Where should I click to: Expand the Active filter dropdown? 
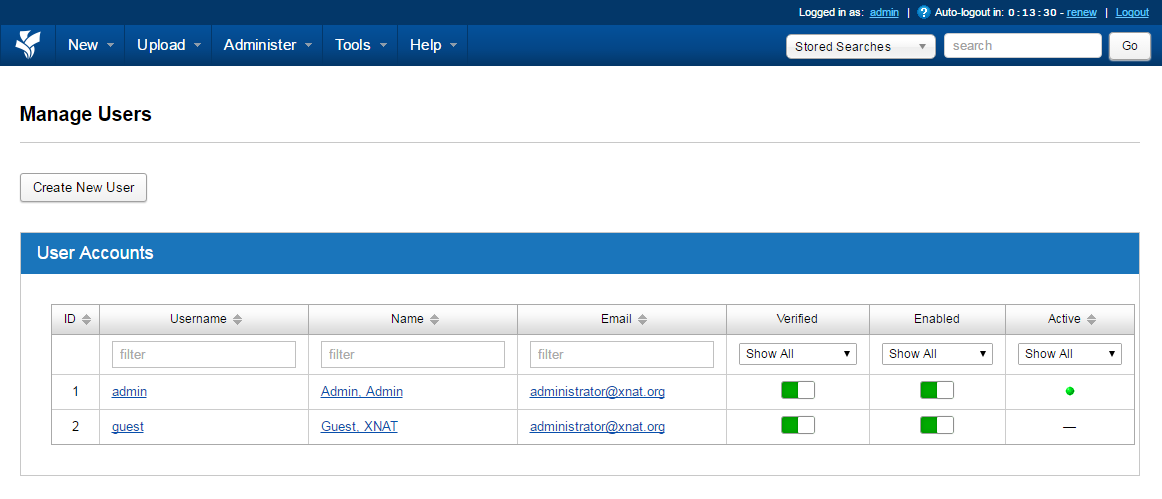point(1069,354)
